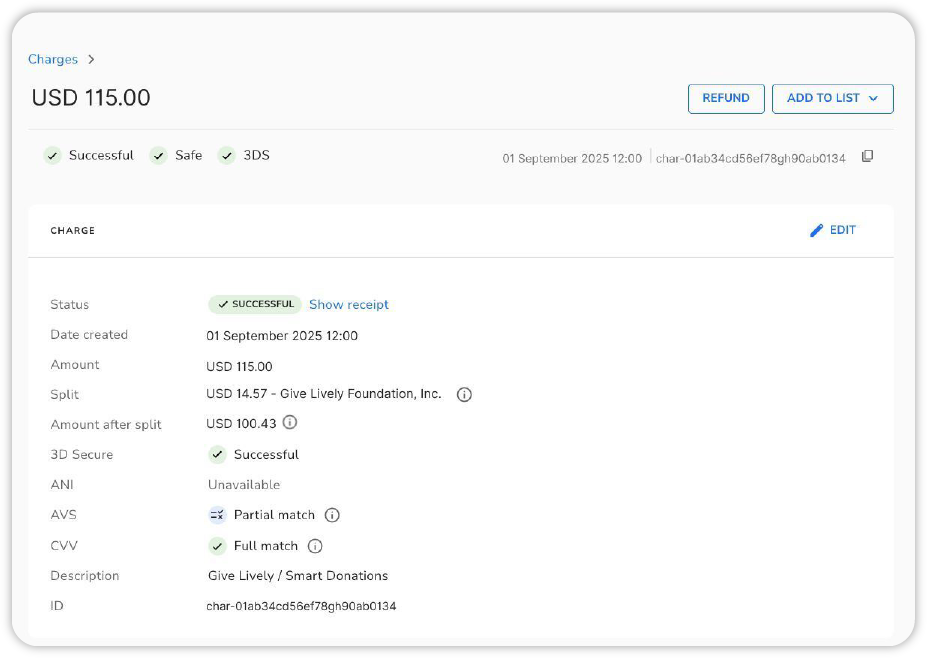Click the SUCCESSFUL status badge
Screen dimensions: 927x658
tap(254, 304)
